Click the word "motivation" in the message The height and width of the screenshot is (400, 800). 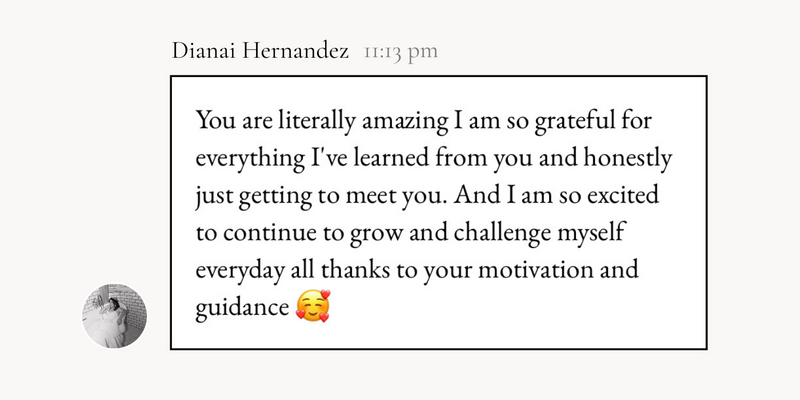tap(536, 270)
